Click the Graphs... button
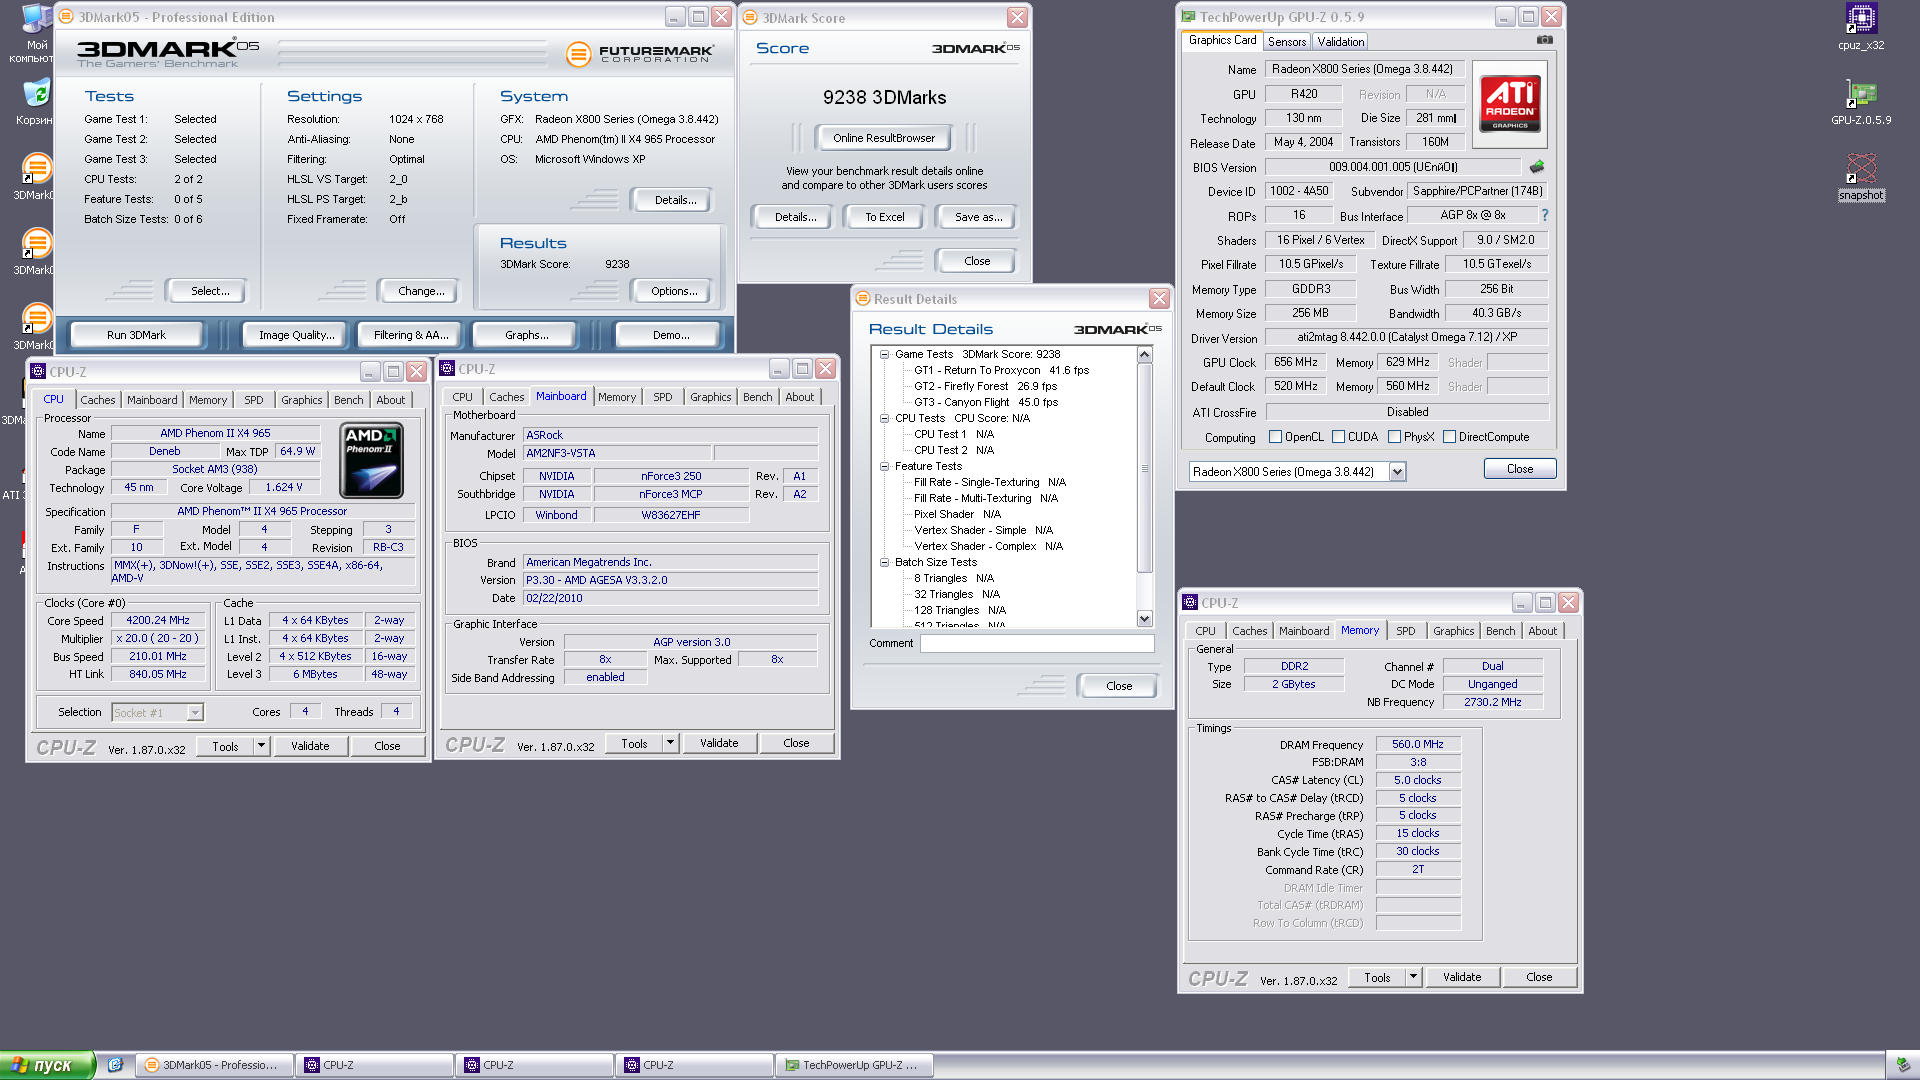This screenshot has height=1080, width=1920. coord(527,335)
